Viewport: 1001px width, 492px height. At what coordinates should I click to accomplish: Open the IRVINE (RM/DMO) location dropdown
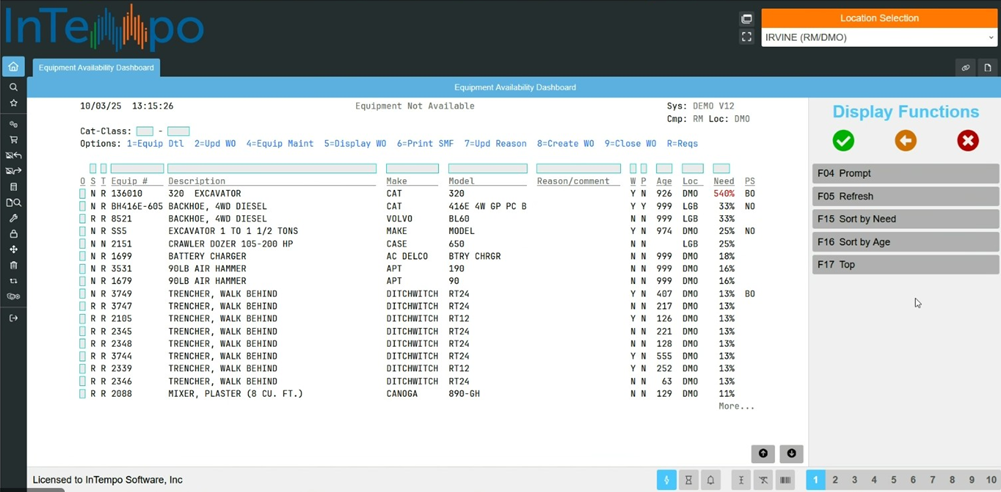[878, 38]
